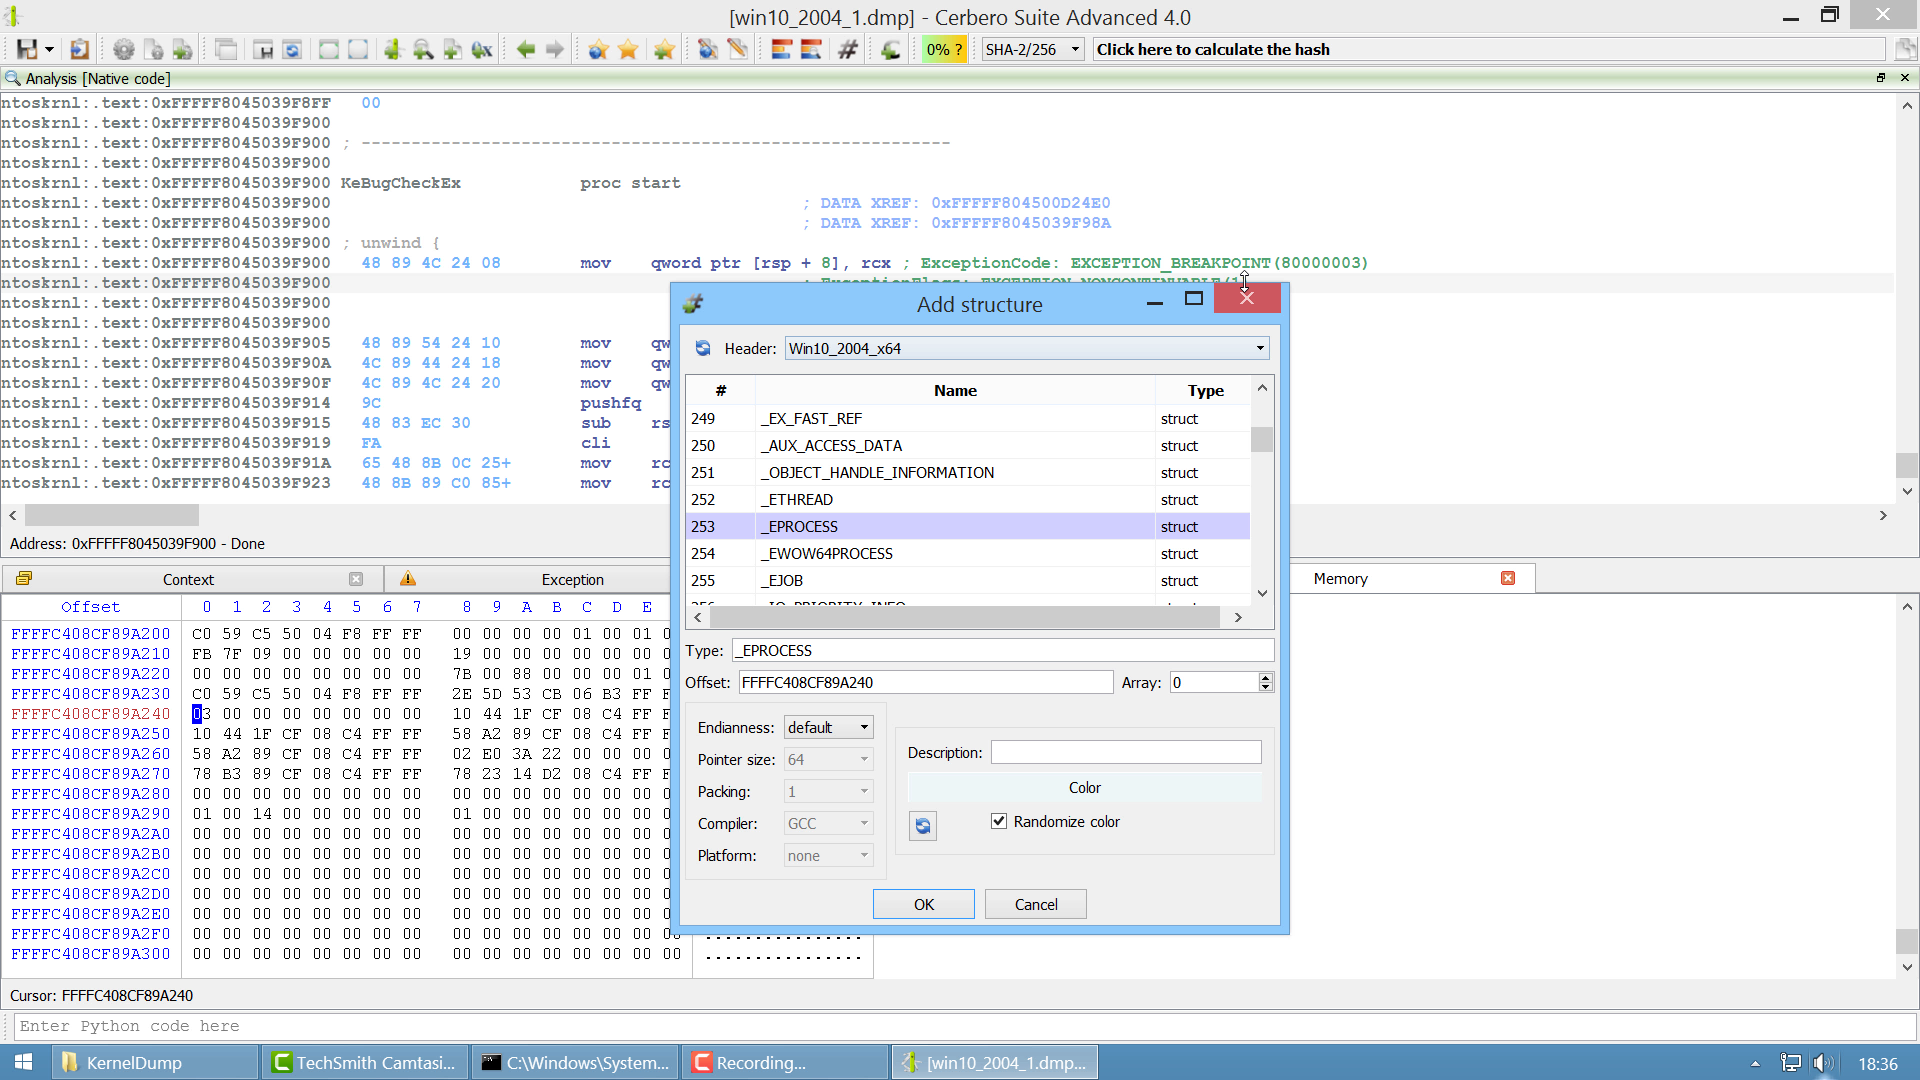
Task: Click the rounded green frame view icon
Action: point(329,49)
